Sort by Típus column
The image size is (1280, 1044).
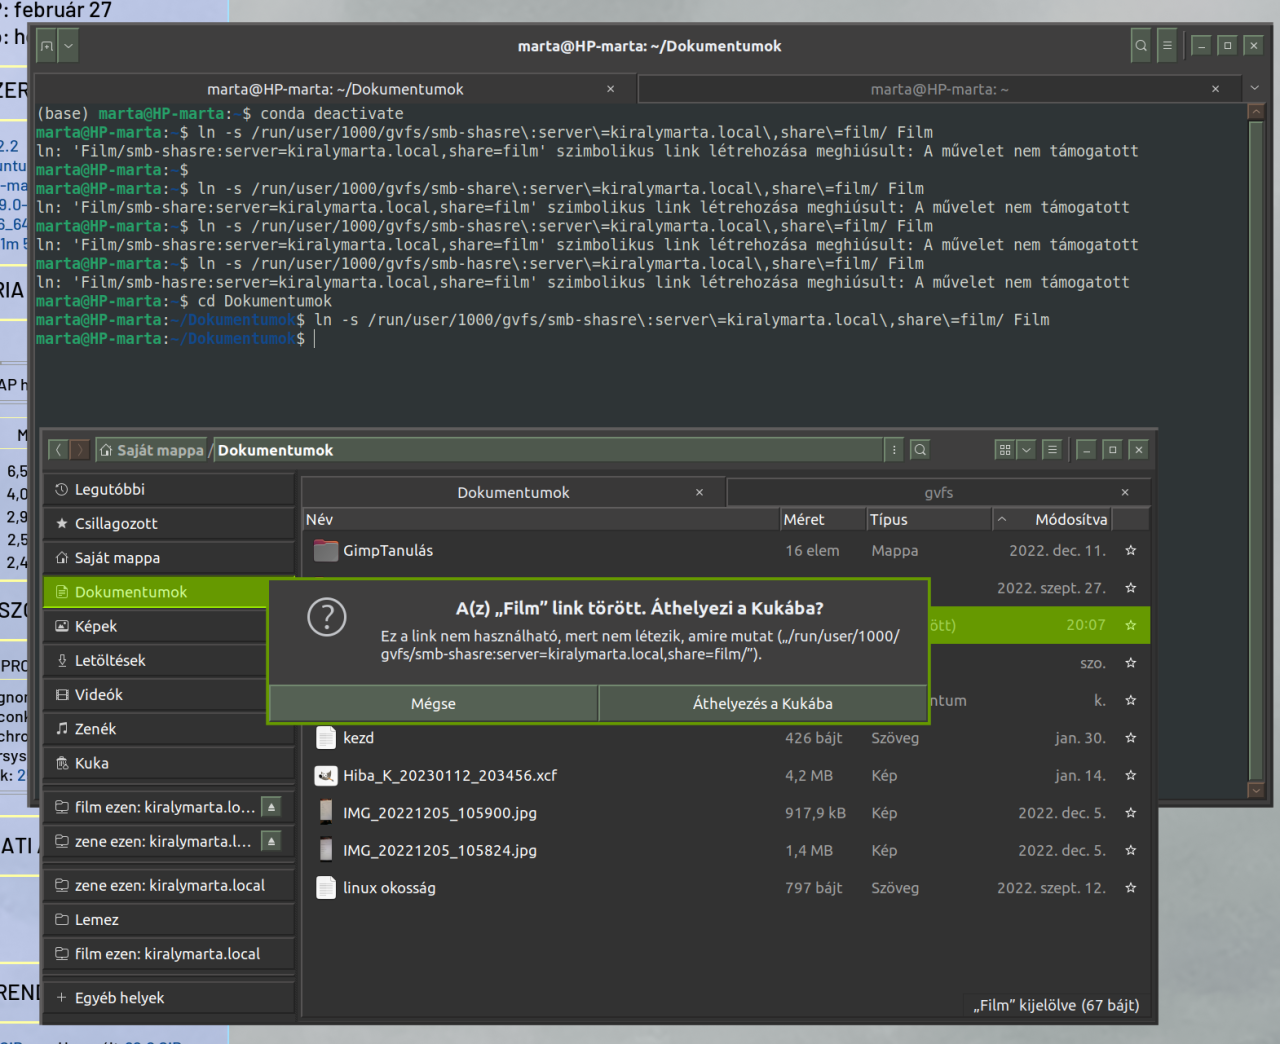[x=929, y=519]
